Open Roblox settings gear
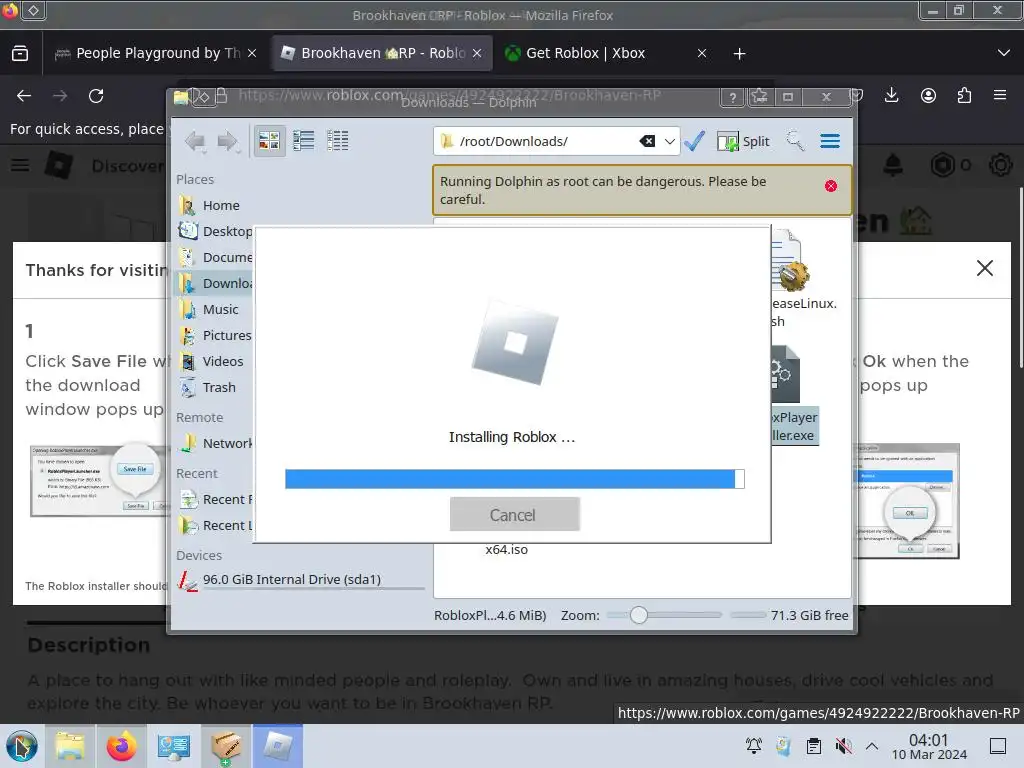The height and width of the screenshot is (768, 1024). (1000, 165)
